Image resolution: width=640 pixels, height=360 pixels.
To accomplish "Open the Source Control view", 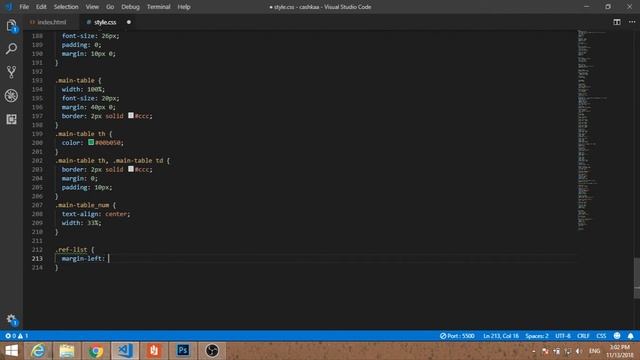I will tap(11, 72).
